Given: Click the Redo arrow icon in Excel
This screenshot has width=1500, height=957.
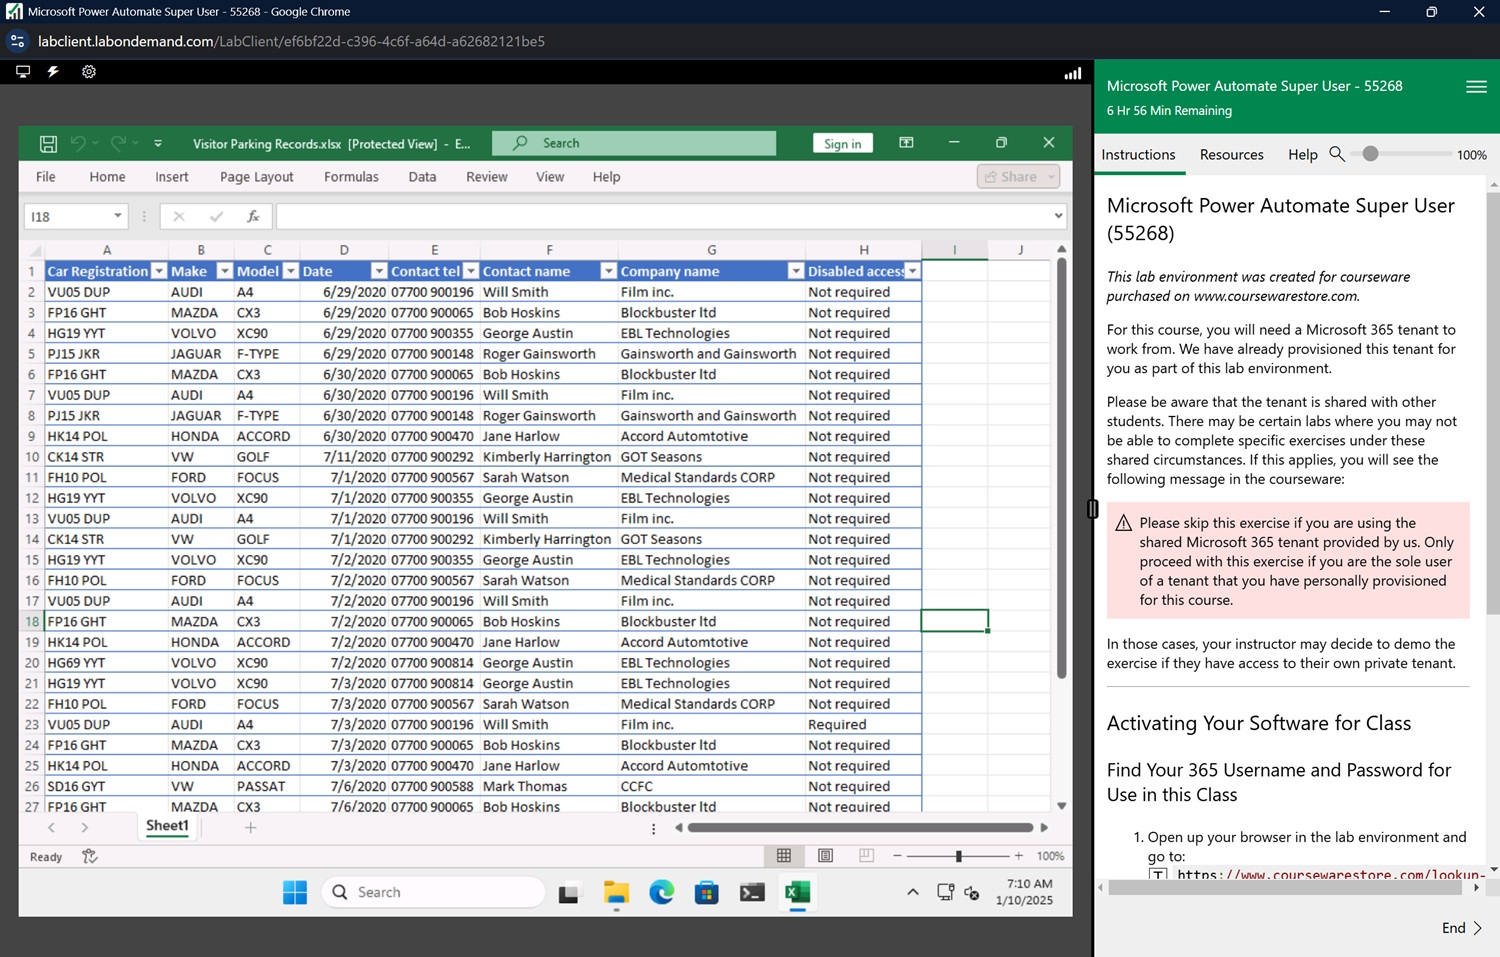Looking at the screenshot, I should pyautogui.click(x=118, y=144).
